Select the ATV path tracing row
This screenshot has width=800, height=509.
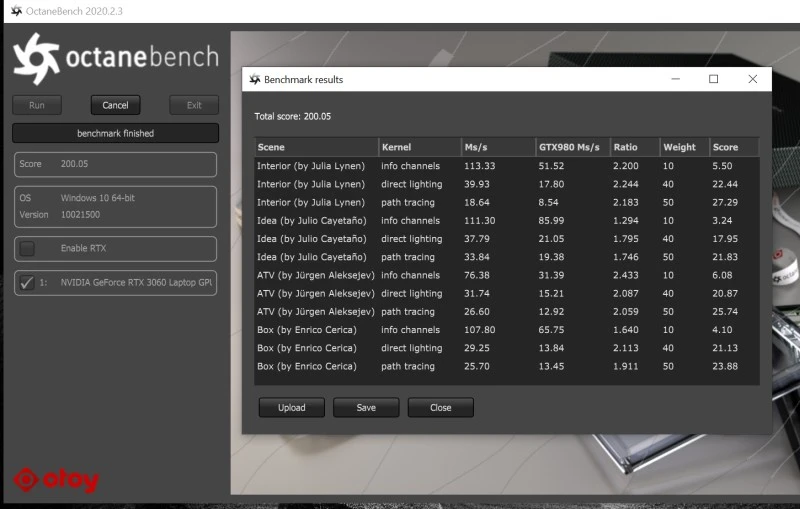(x=507, y=312)
